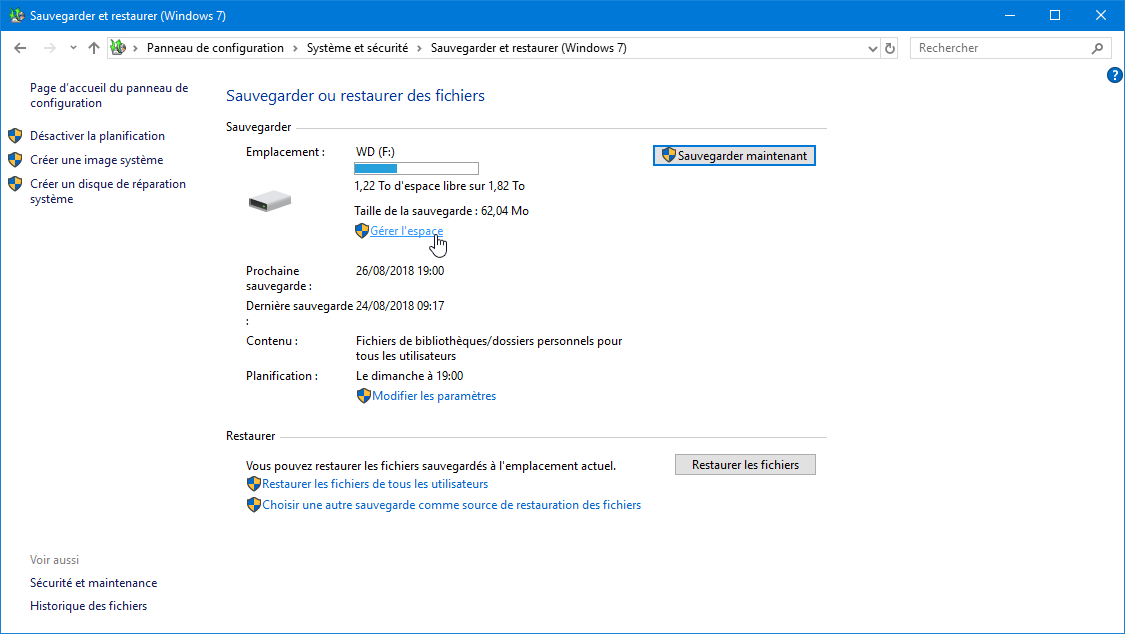Image resolution: width=1125 pixels, height=634 pixels.
Task: Click shield icon beside Choisir une autre sauvegarde
Action: coord(253,505)
